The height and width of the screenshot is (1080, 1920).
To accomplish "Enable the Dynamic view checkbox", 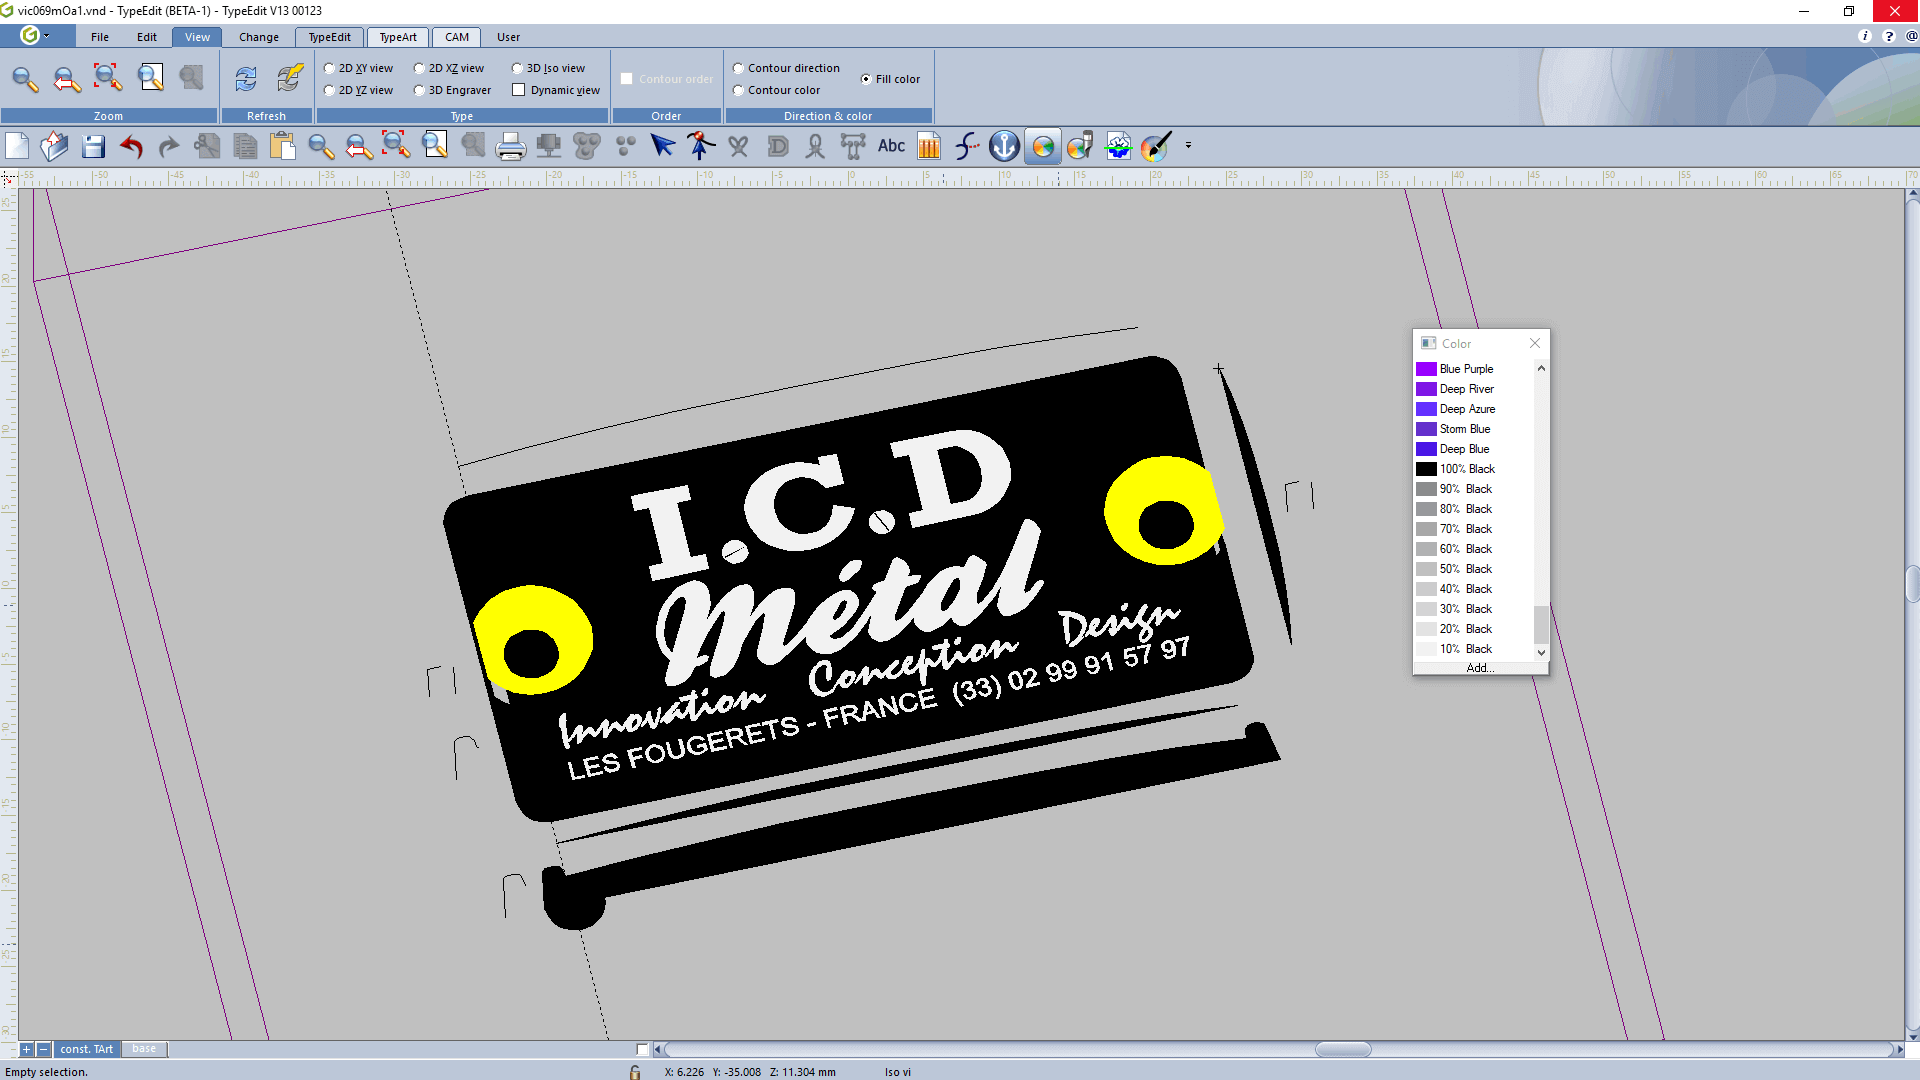I will tap(519, 90).
